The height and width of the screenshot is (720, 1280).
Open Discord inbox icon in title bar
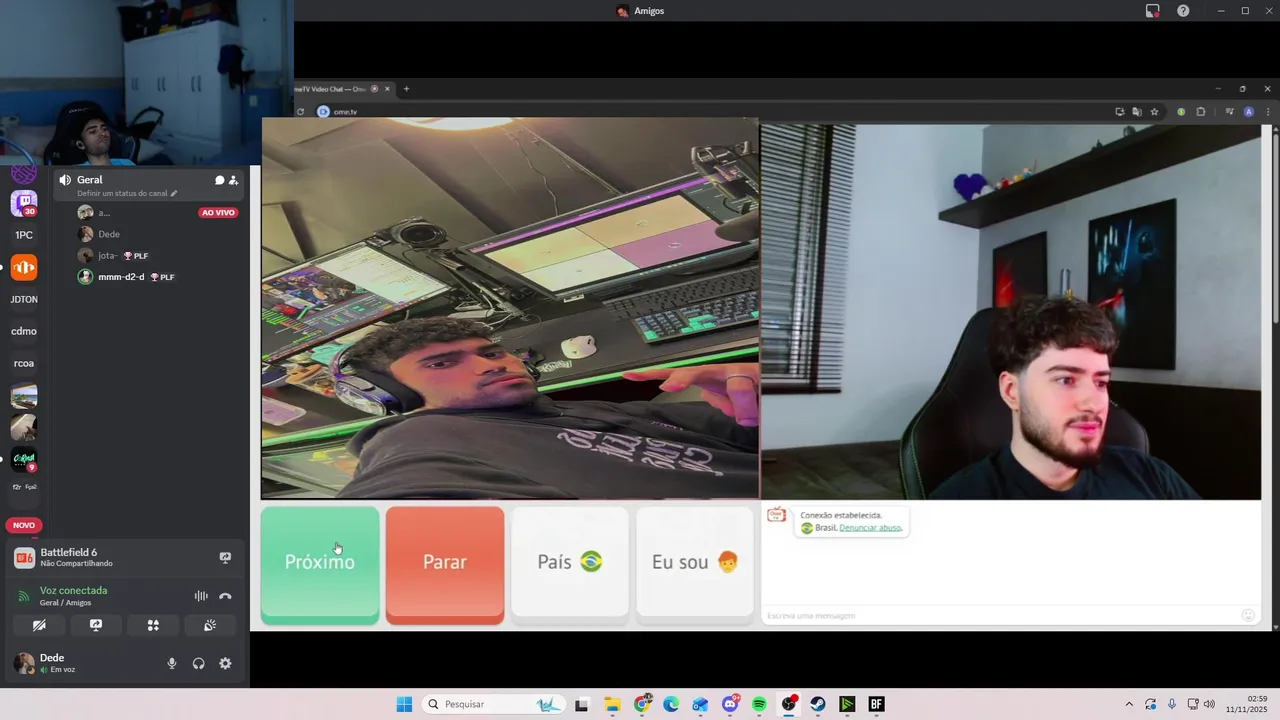point(1153,11)
